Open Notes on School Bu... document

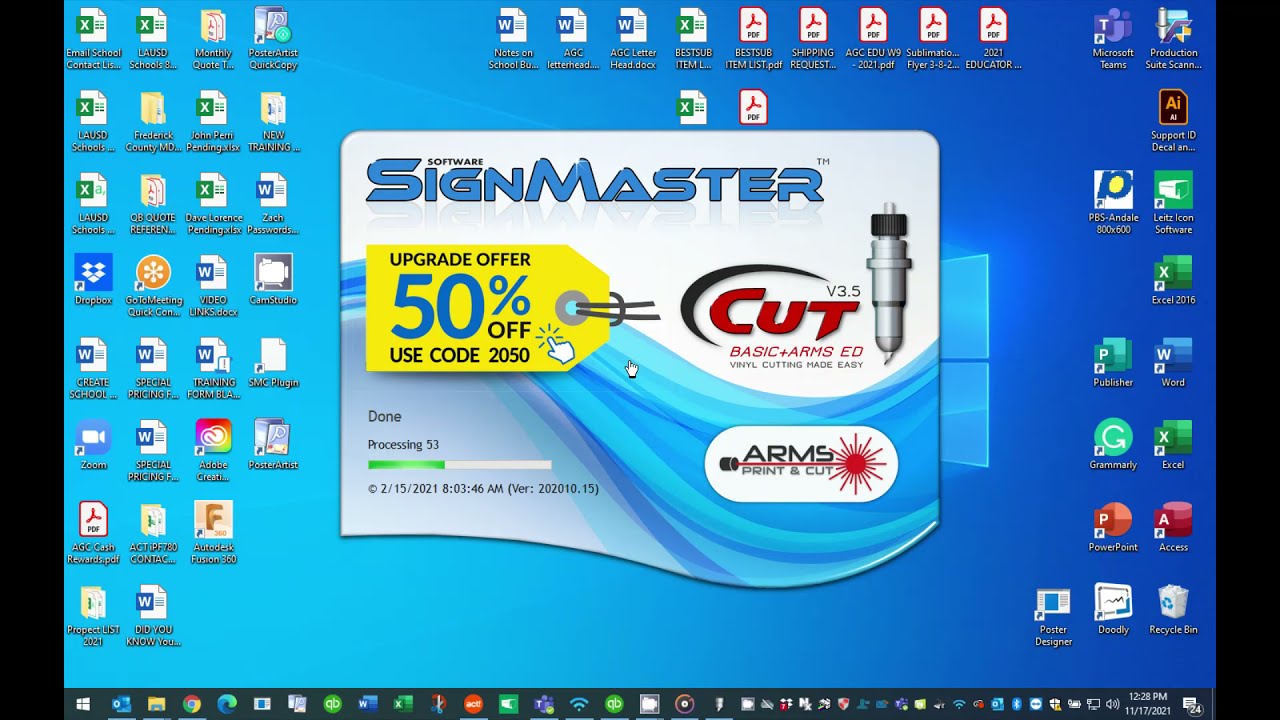(x=512, y=40)
